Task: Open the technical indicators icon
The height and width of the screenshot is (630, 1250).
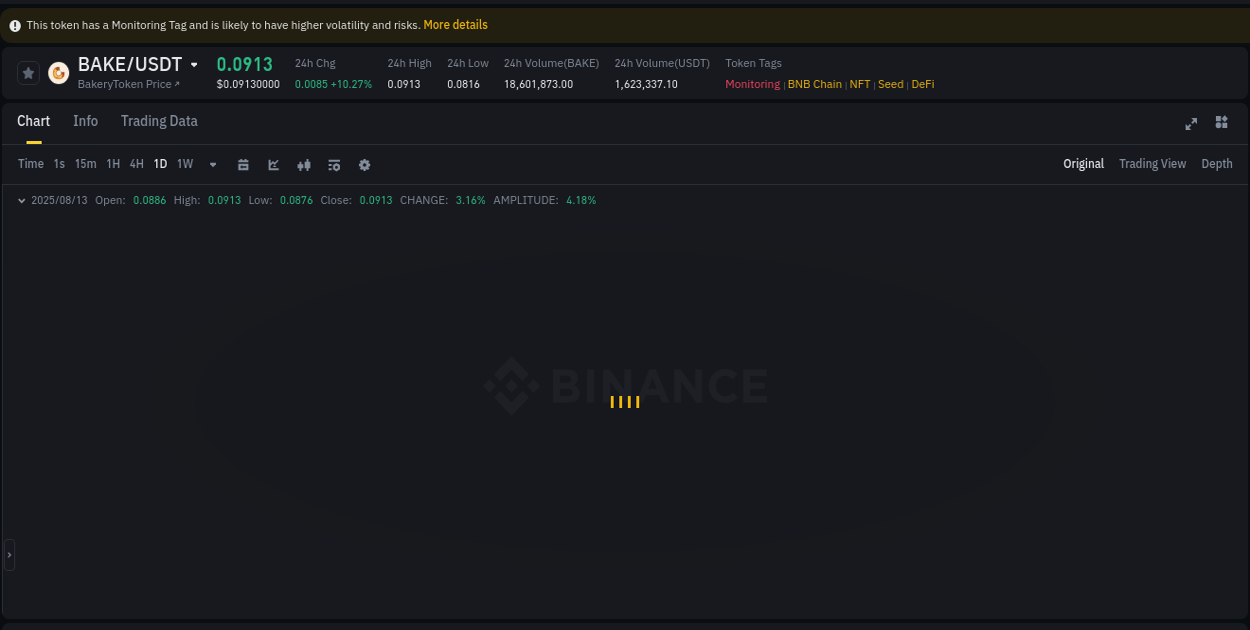Action: click(334, 164)
